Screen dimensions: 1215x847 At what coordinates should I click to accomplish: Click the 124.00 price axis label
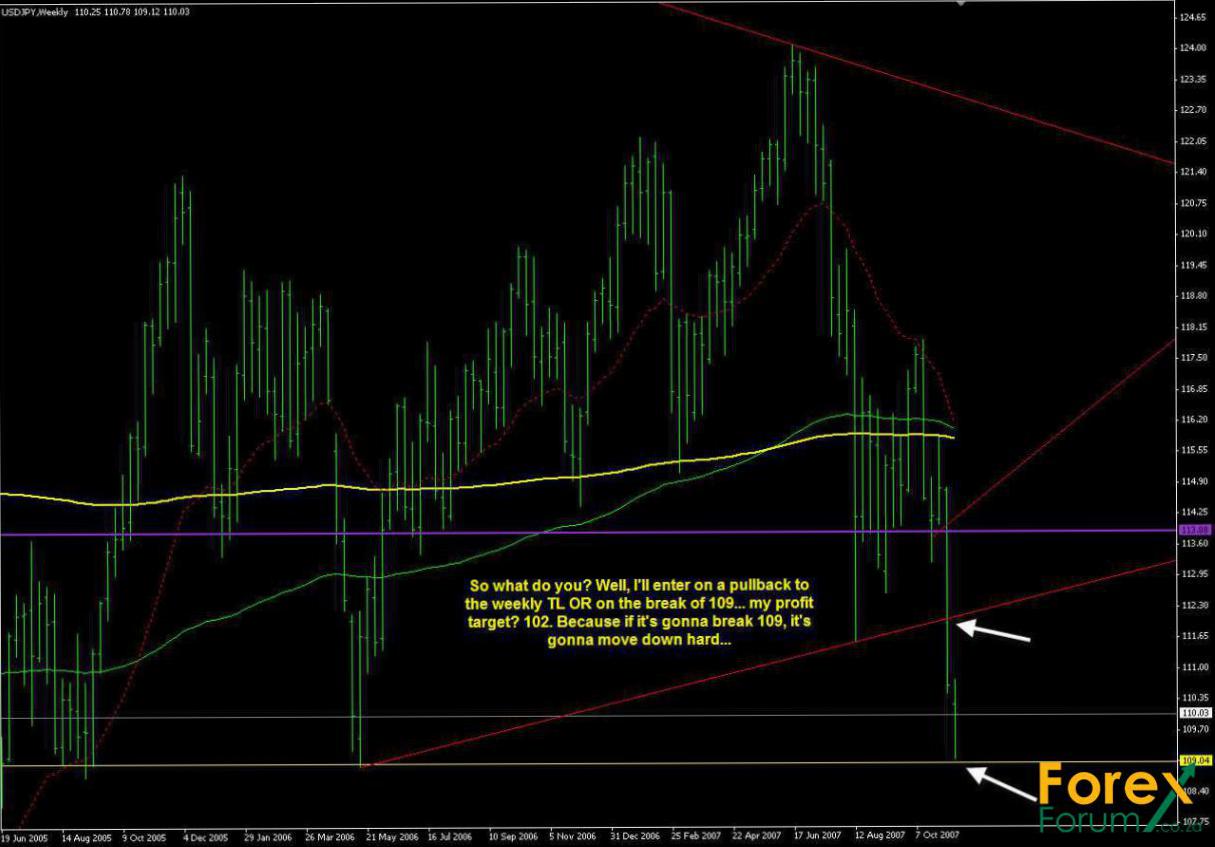[x=1193, y=48]
